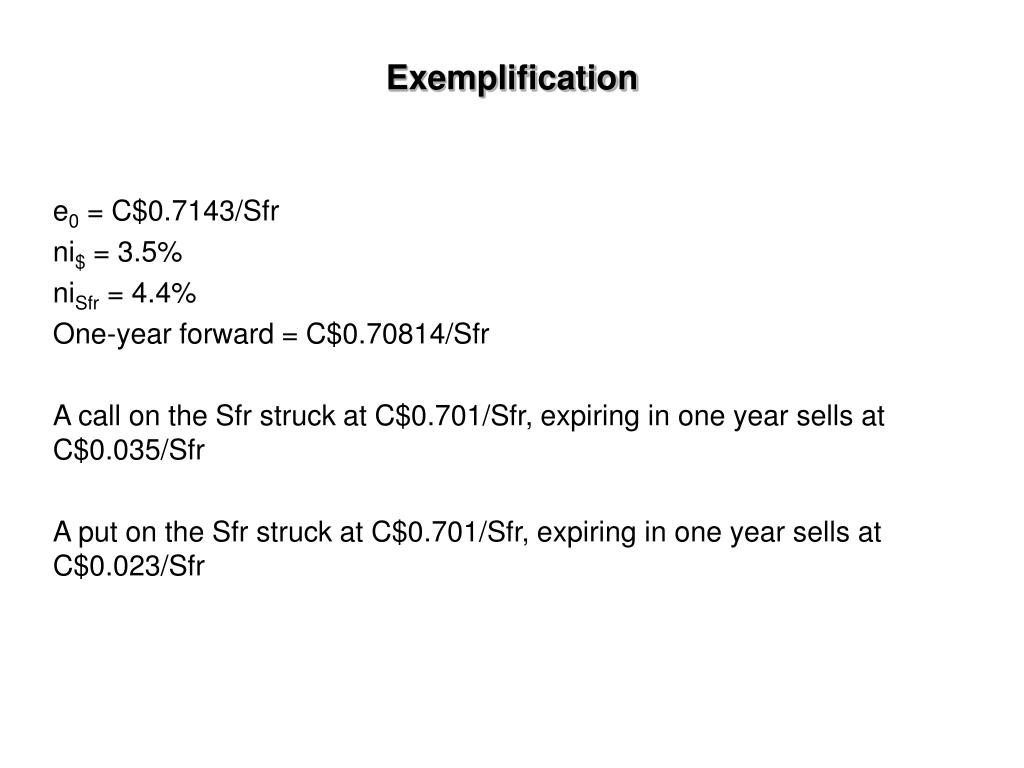Click the e0 = C$0.7143/Sfr line
Image resolution: width=1024 pixels, height=768 pixels.
(x=166, y=212)
